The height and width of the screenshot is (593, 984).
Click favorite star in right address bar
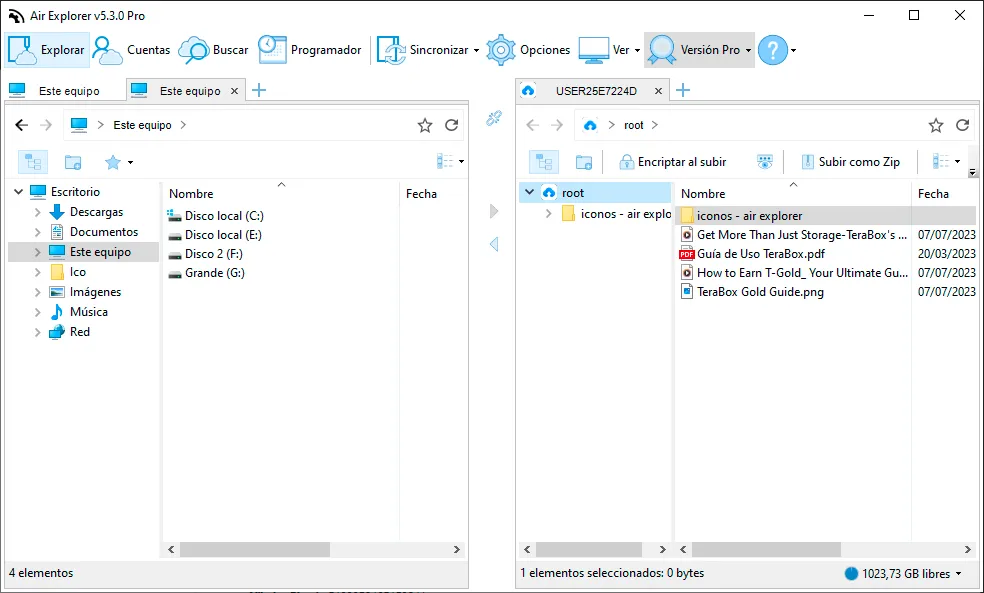(x=936, y=126)
